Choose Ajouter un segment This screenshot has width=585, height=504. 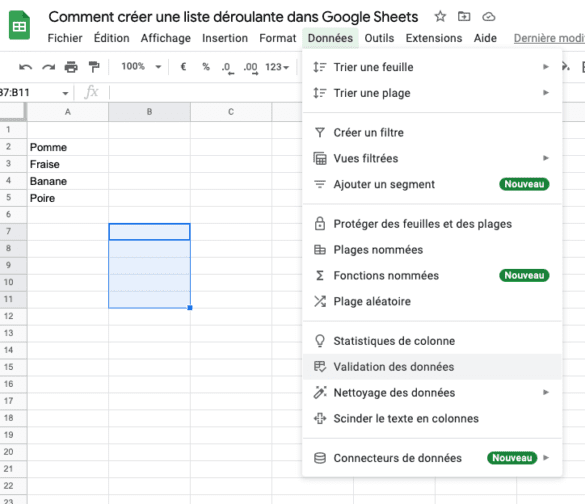[432, 184]
